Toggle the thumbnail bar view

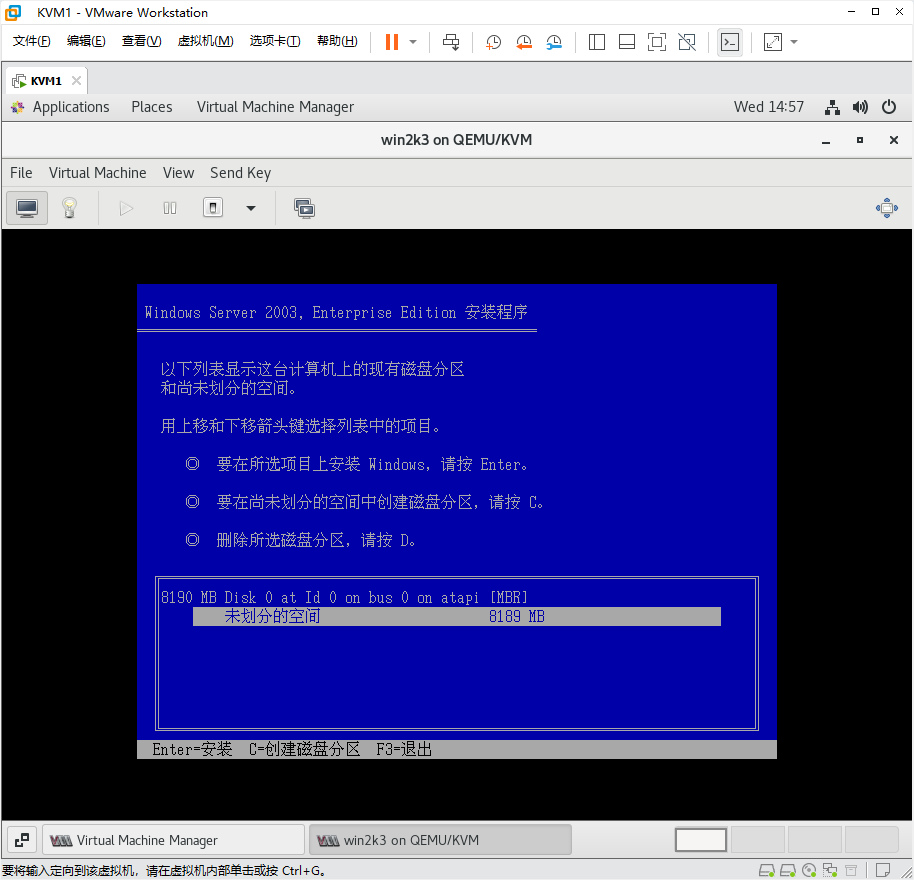(627, 42)
